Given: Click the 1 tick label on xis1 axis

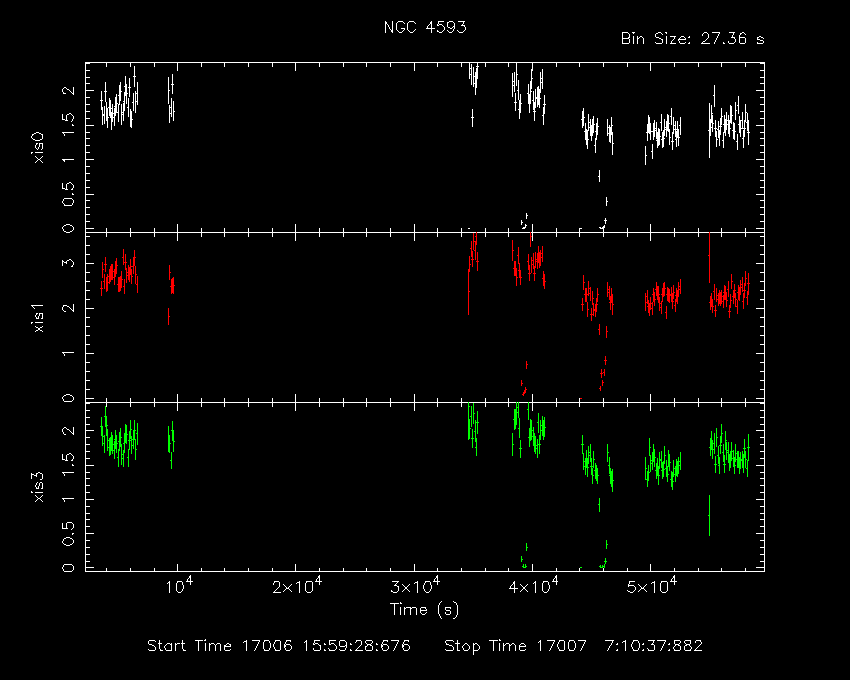Looking at the screenshot, I should [x=68, y=353].
